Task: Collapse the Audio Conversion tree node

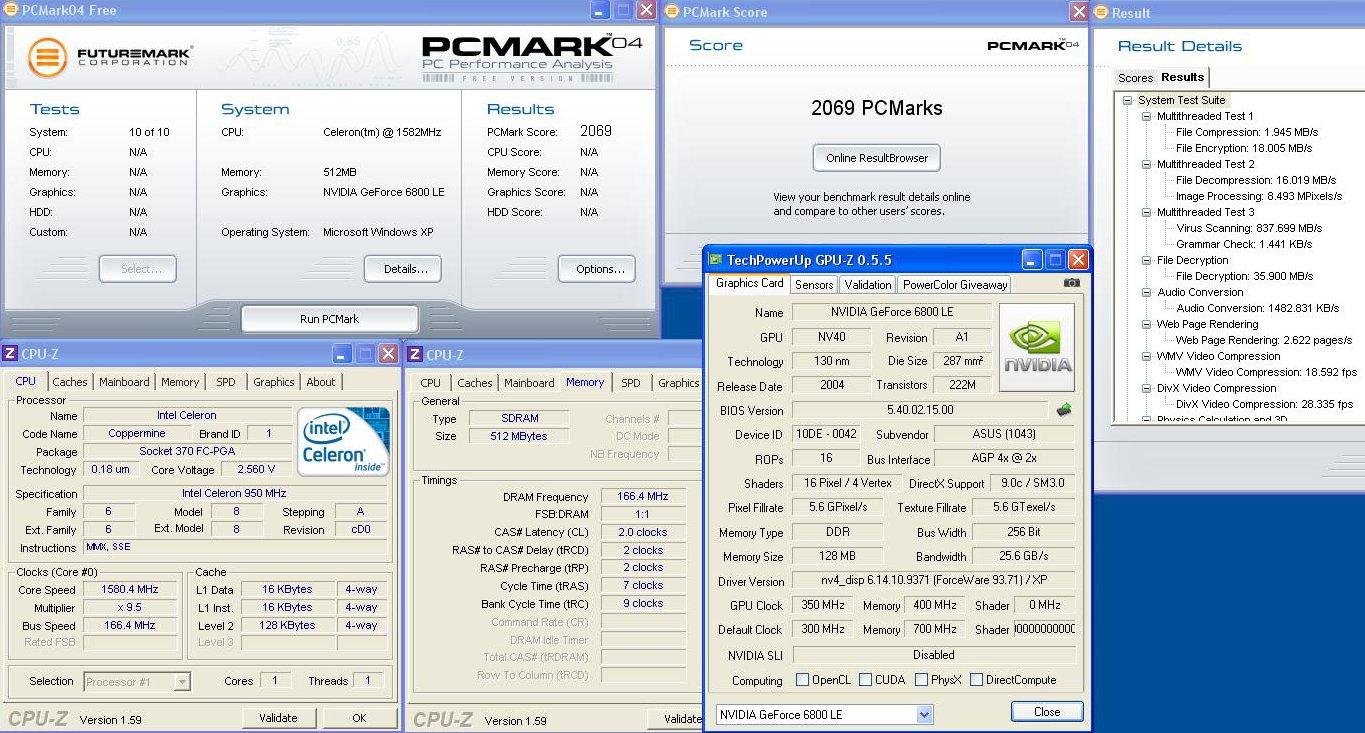Action: 1147,292
